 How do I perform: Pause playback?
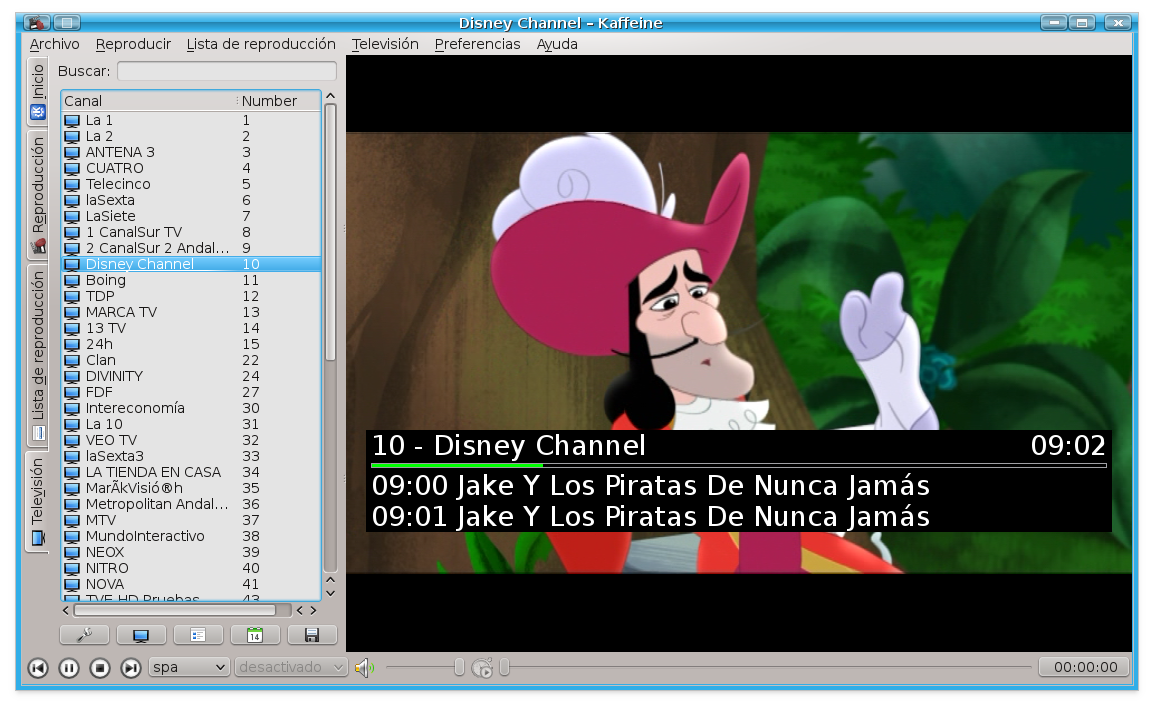coord(69,668)
